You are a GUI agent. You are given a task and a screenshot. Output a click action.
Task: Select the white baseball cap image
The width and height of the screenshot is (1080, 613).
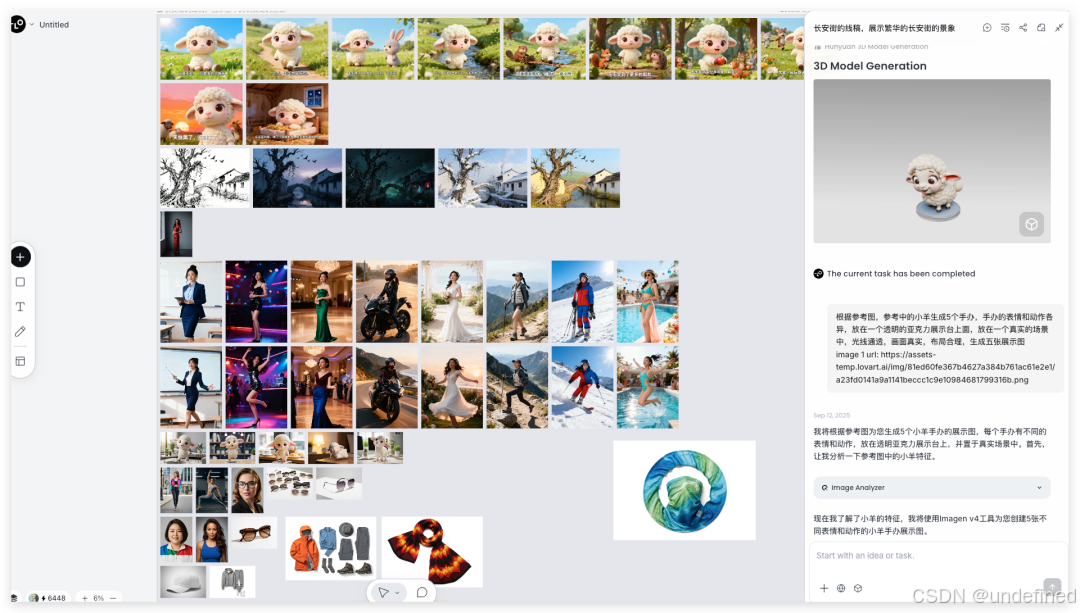183,582
